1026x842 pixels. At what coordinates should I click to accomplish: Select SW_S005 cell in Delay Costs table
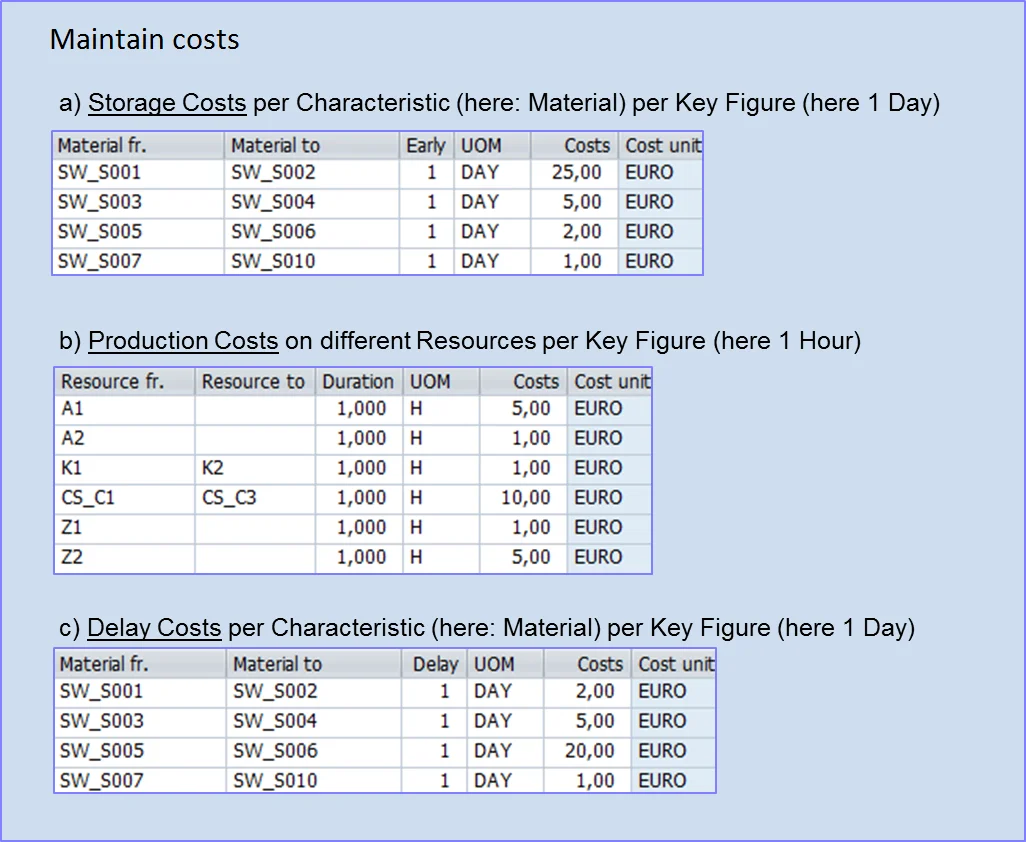tap(141, 750)
